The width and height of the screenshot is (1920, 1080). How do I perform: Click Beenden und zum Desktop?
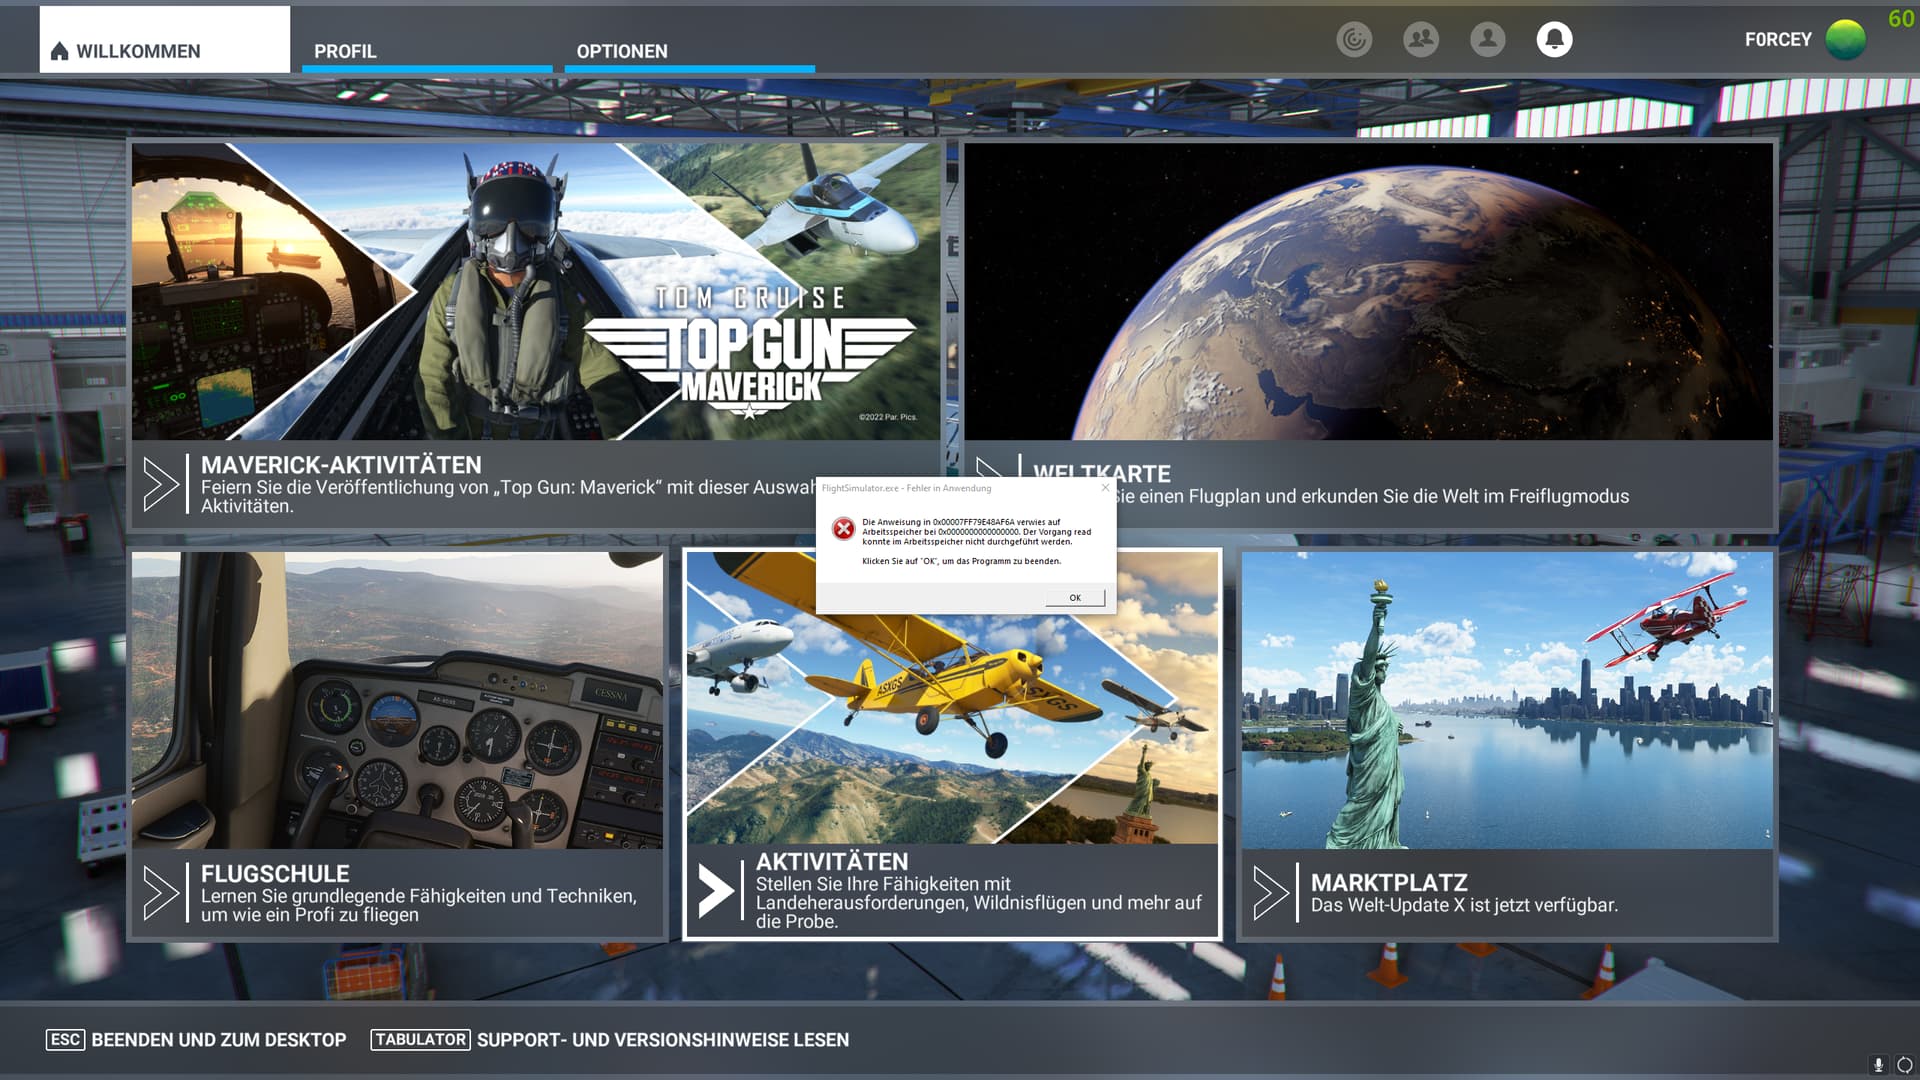click(x=219, y=1040)
